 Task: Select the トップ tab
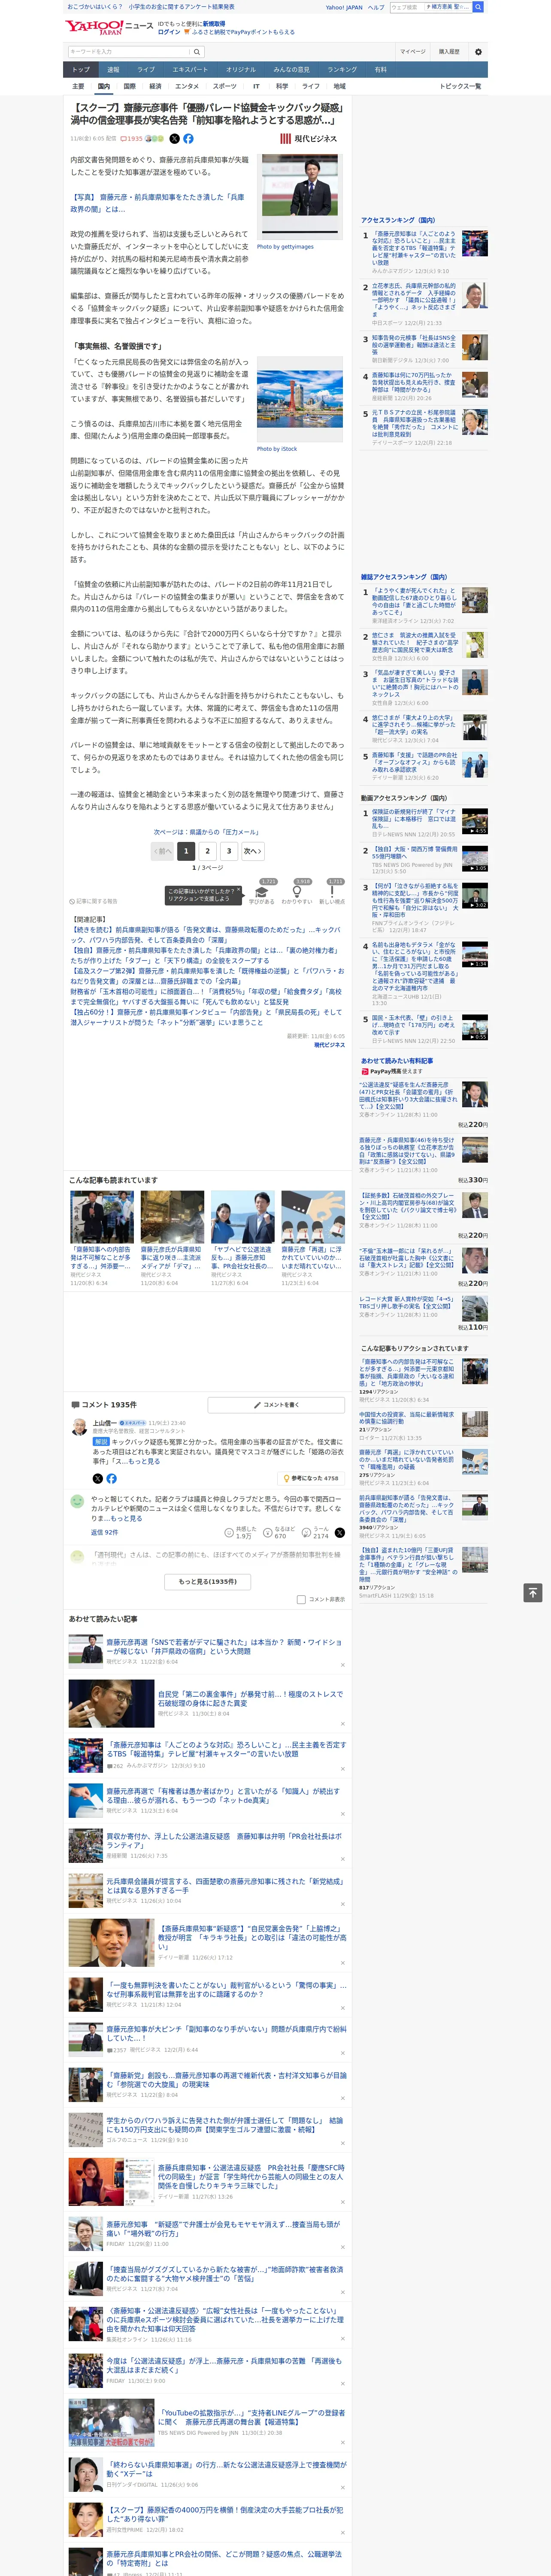click(x=81, y=70)
